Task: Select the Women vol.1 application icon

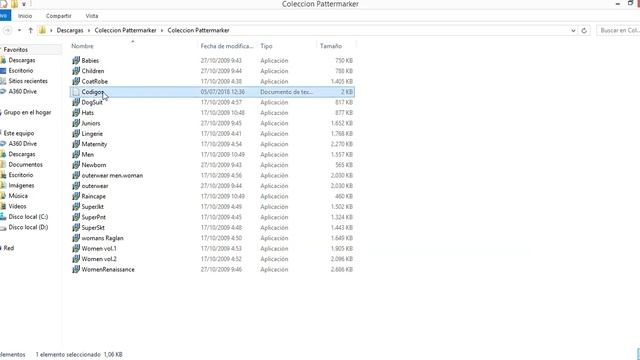Action: click(x=76, y=249)
